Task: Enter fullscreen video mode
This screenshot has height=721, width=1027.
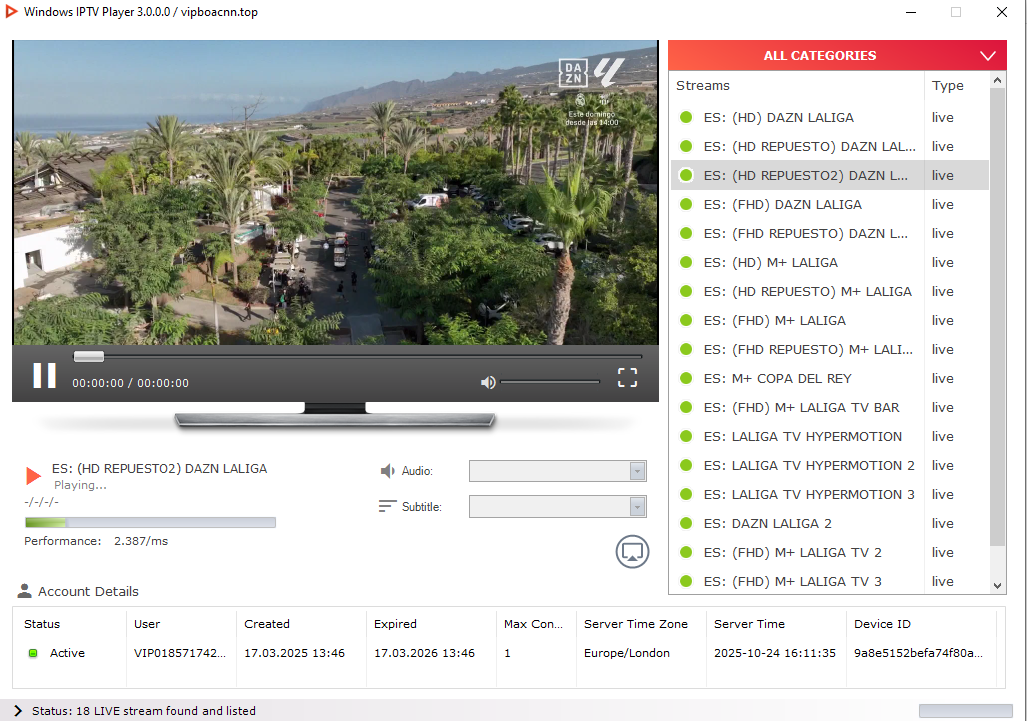Action: (x=627, y=377)
